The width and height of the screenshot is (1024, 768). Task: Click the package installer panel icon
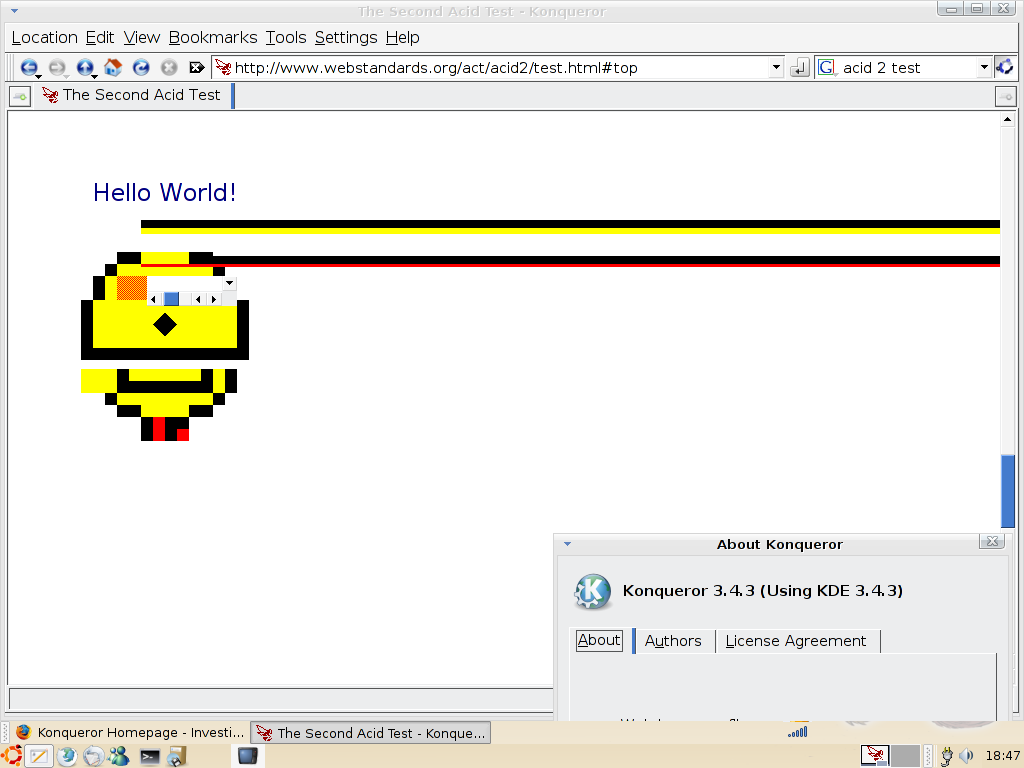(176, 756)
